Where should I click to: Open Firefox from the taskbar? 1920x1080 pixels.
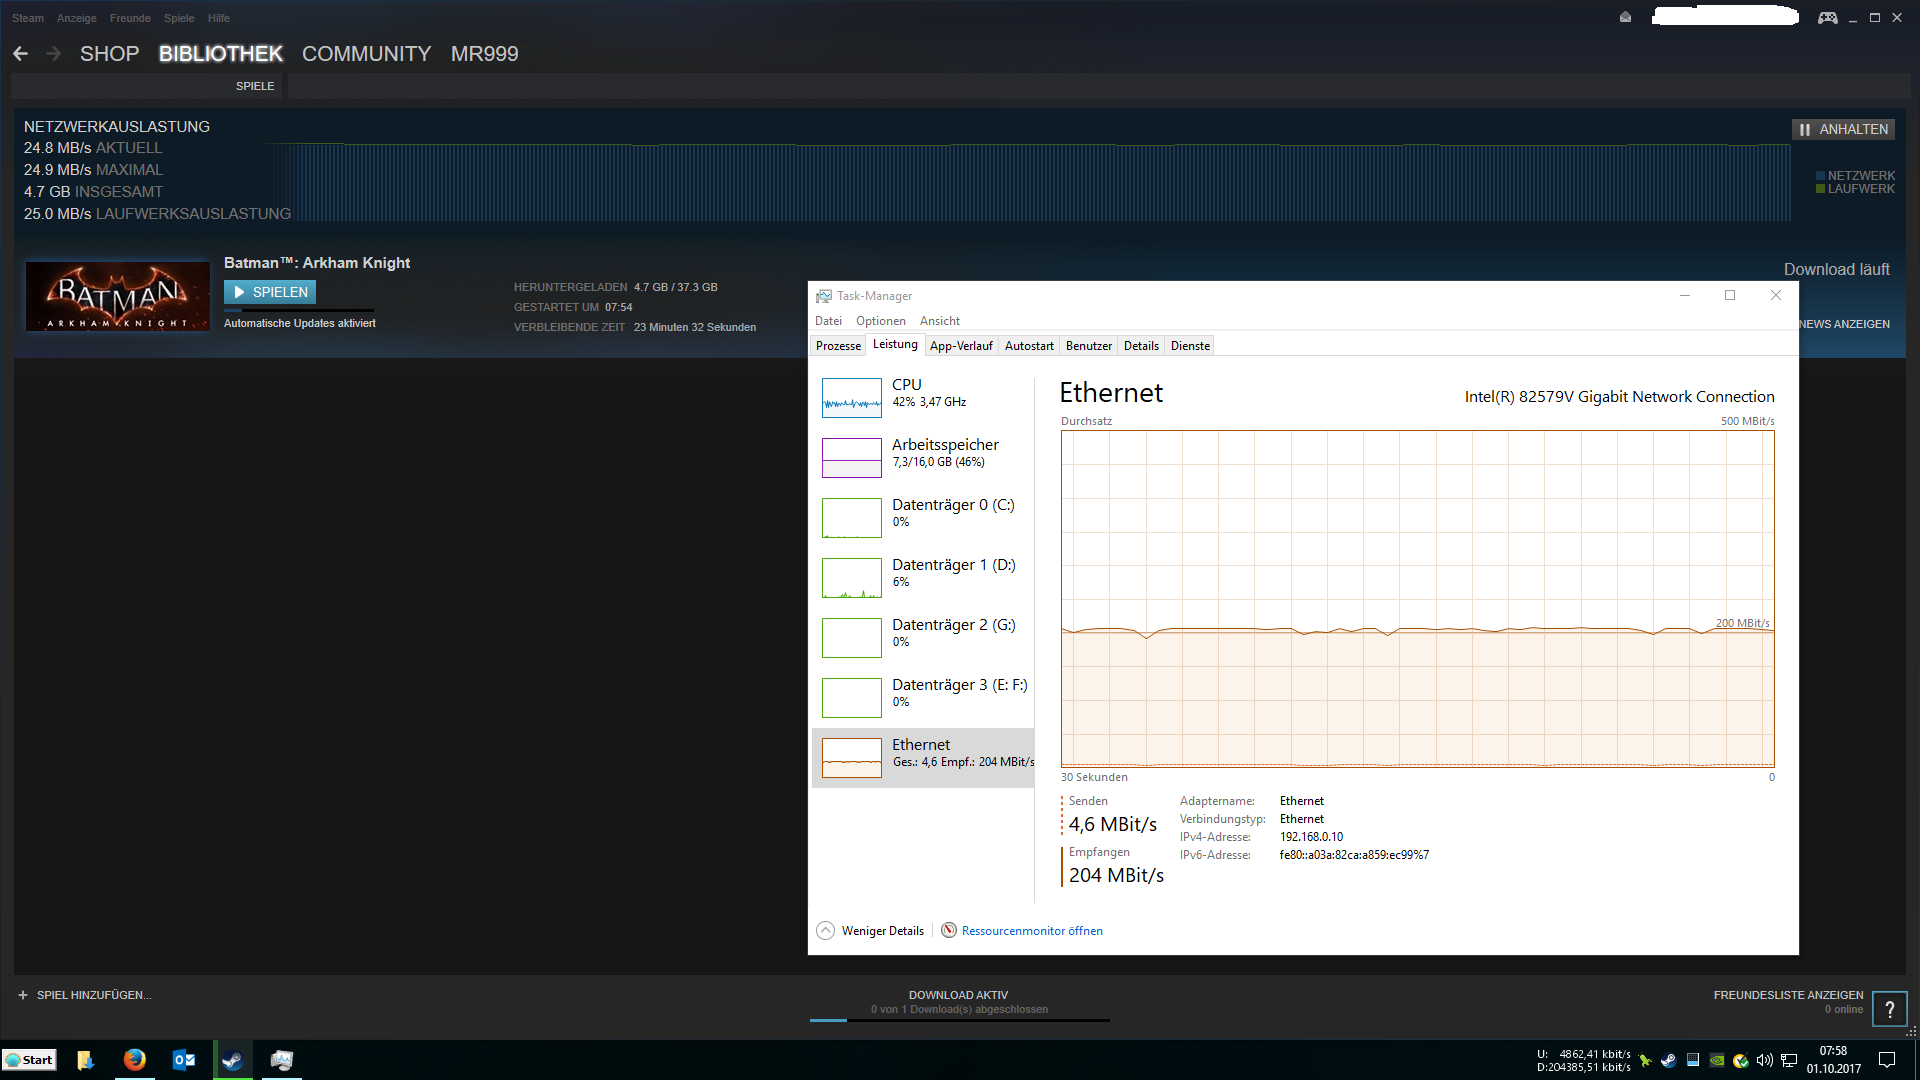coord(134,1060)
